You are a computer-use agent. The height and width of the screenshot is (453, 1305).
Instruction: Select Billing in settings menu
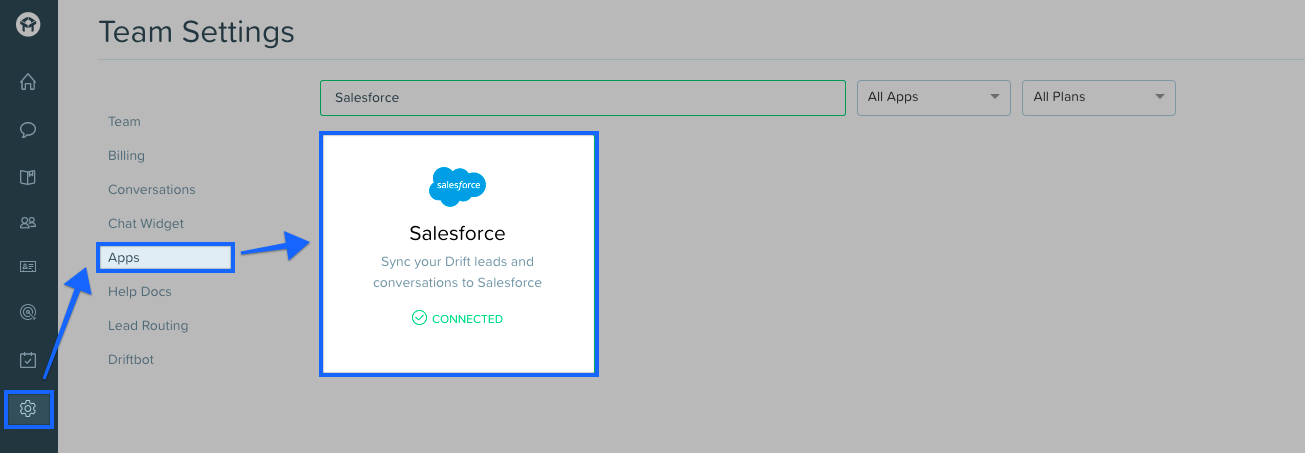pyautogui.click(x=126, y=155)
